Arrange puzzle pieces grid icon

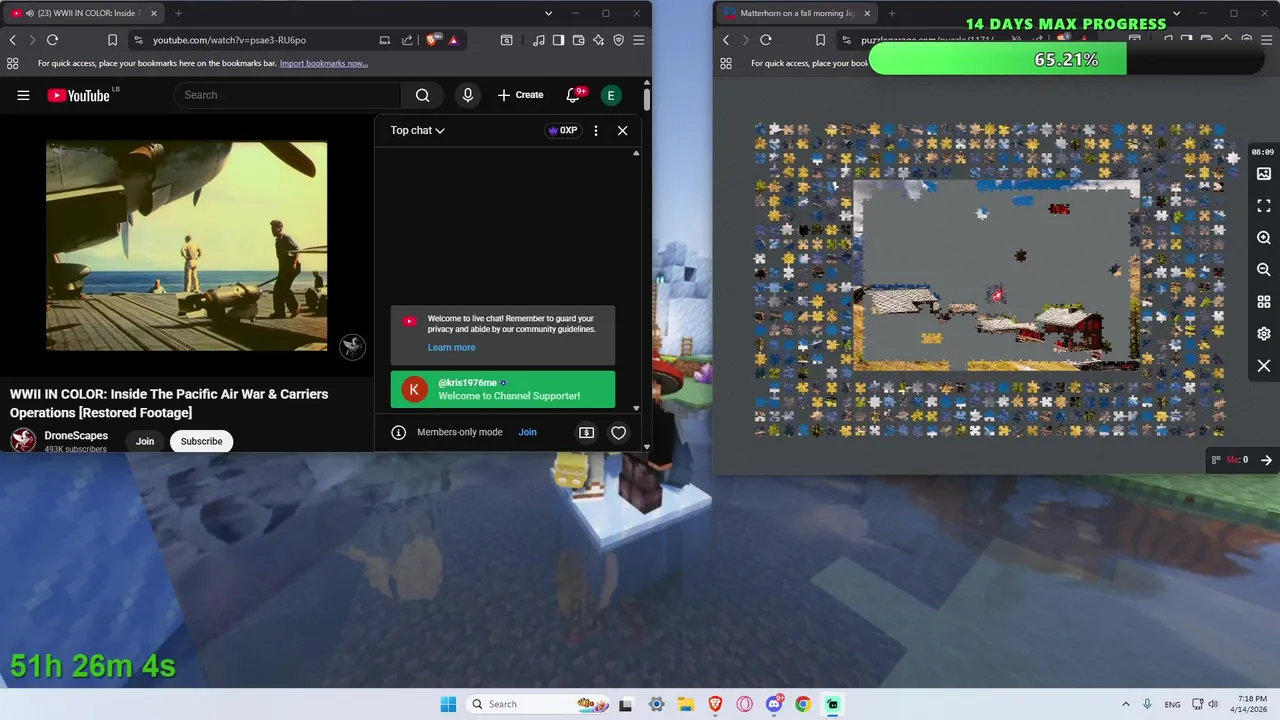1264,302
